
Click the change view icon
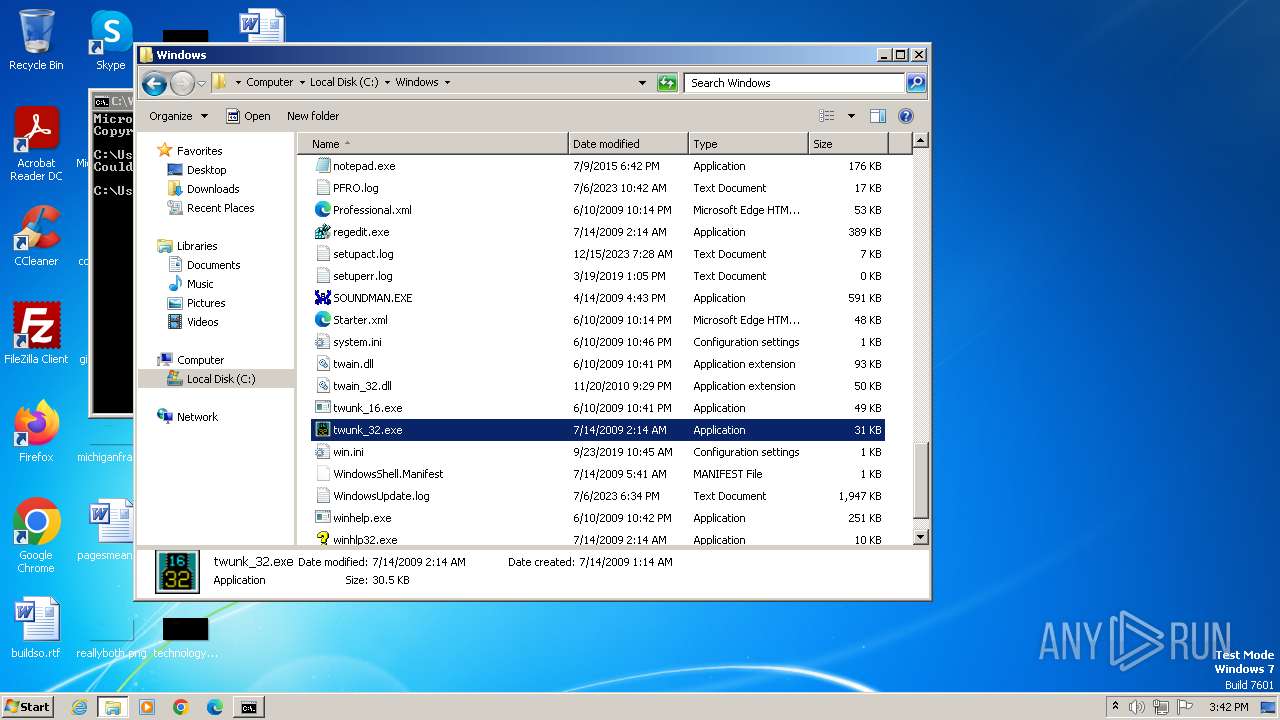click(826, 116)
